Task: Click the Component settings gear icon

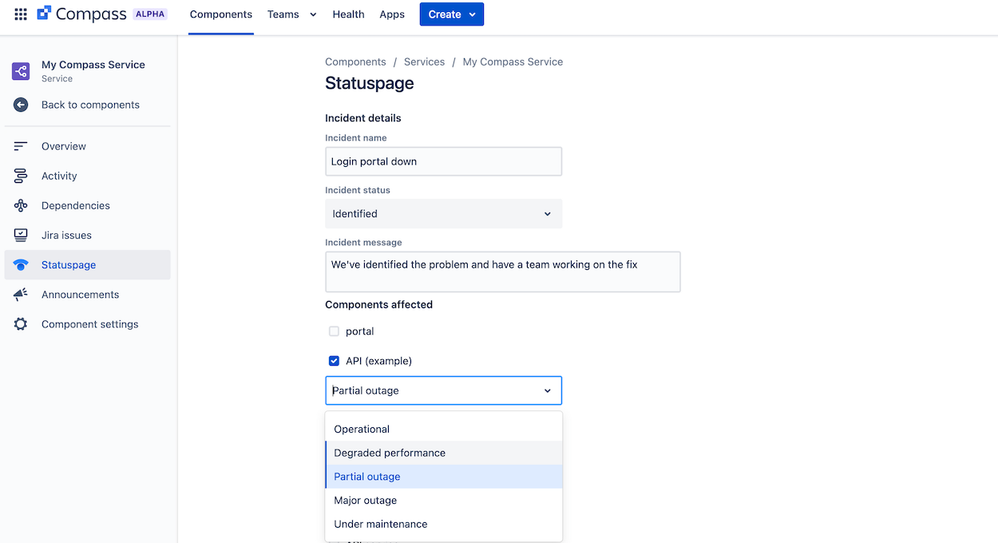Action: pyautogui.click(x=20, y=324)
